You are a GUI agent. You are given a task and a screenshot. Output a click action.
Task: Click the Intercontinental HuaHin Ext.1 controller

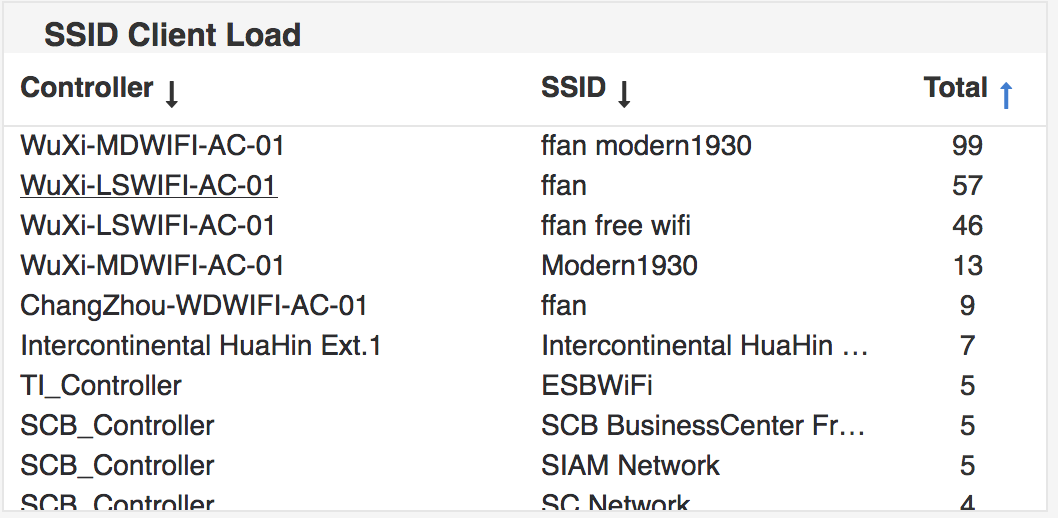point(201,345)
